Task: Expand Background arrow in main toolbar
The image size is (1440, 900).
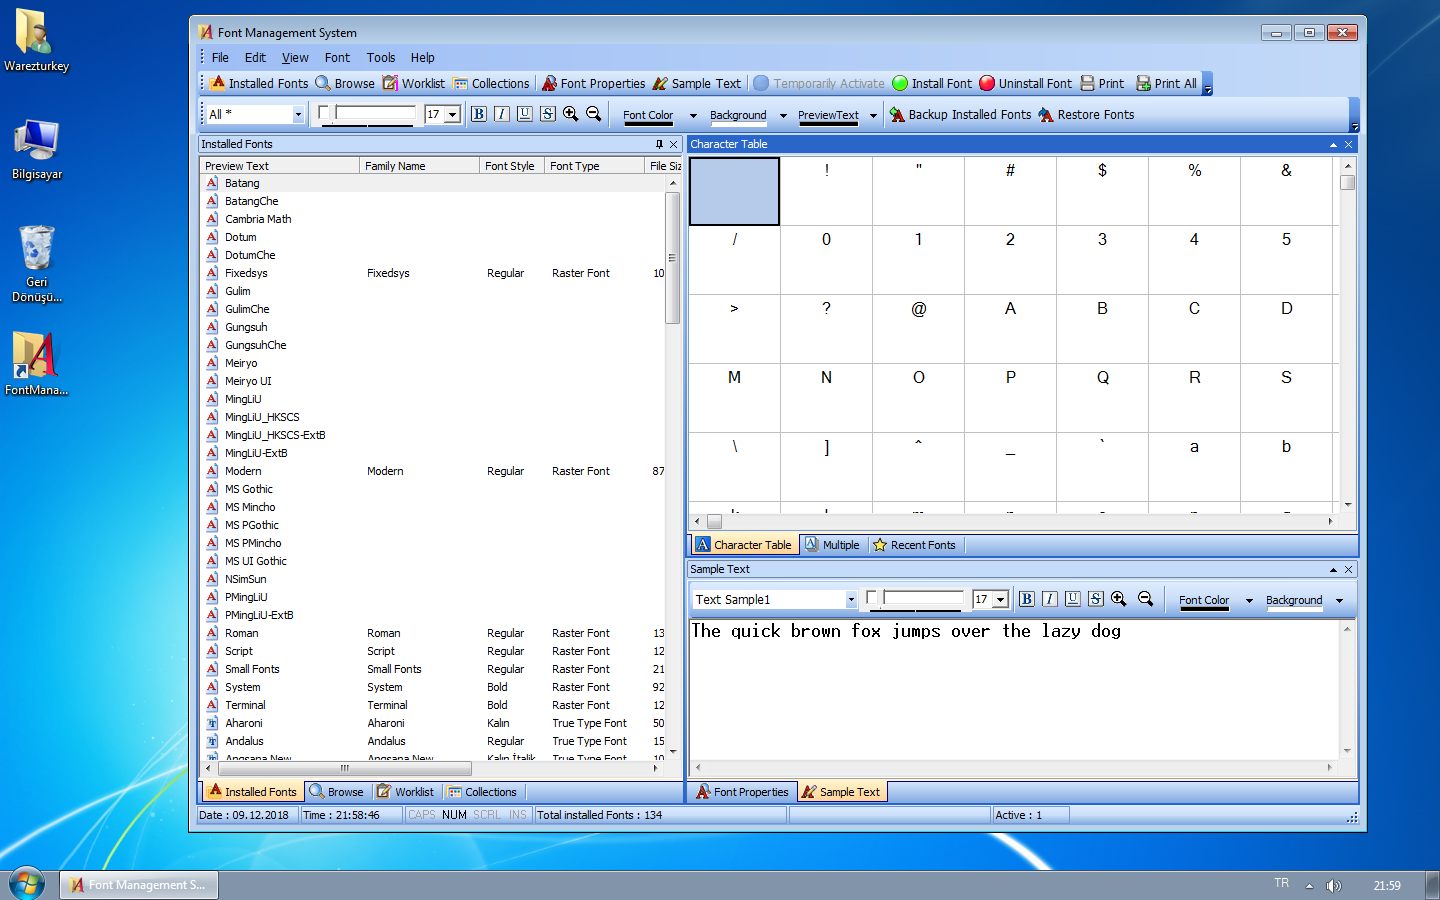Action: coord(783,116)
